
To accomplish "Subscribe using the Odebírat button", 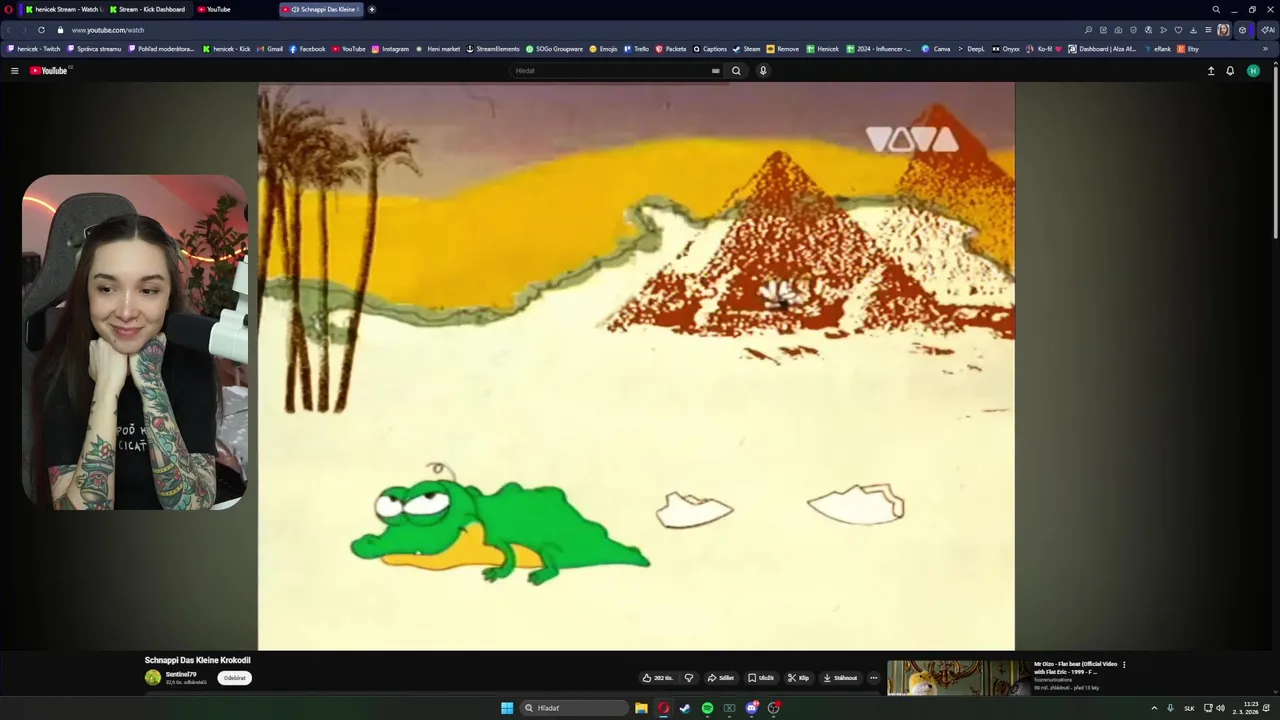I will (235, 678).
